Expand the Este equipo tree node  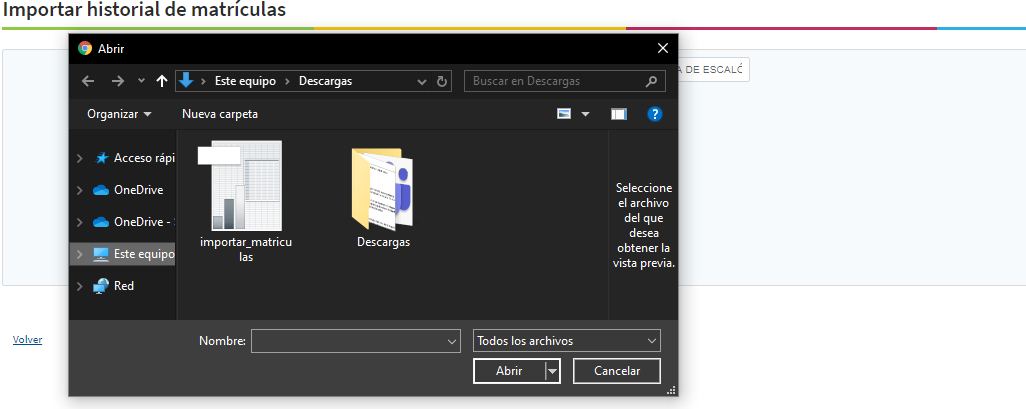point(79,254)
